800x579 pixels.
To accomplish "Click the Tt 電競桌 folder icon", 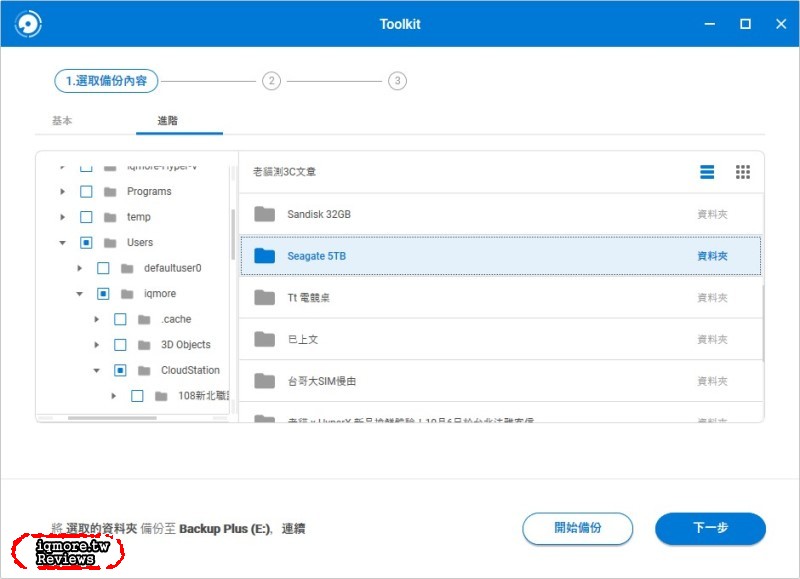I will (264, 297).
